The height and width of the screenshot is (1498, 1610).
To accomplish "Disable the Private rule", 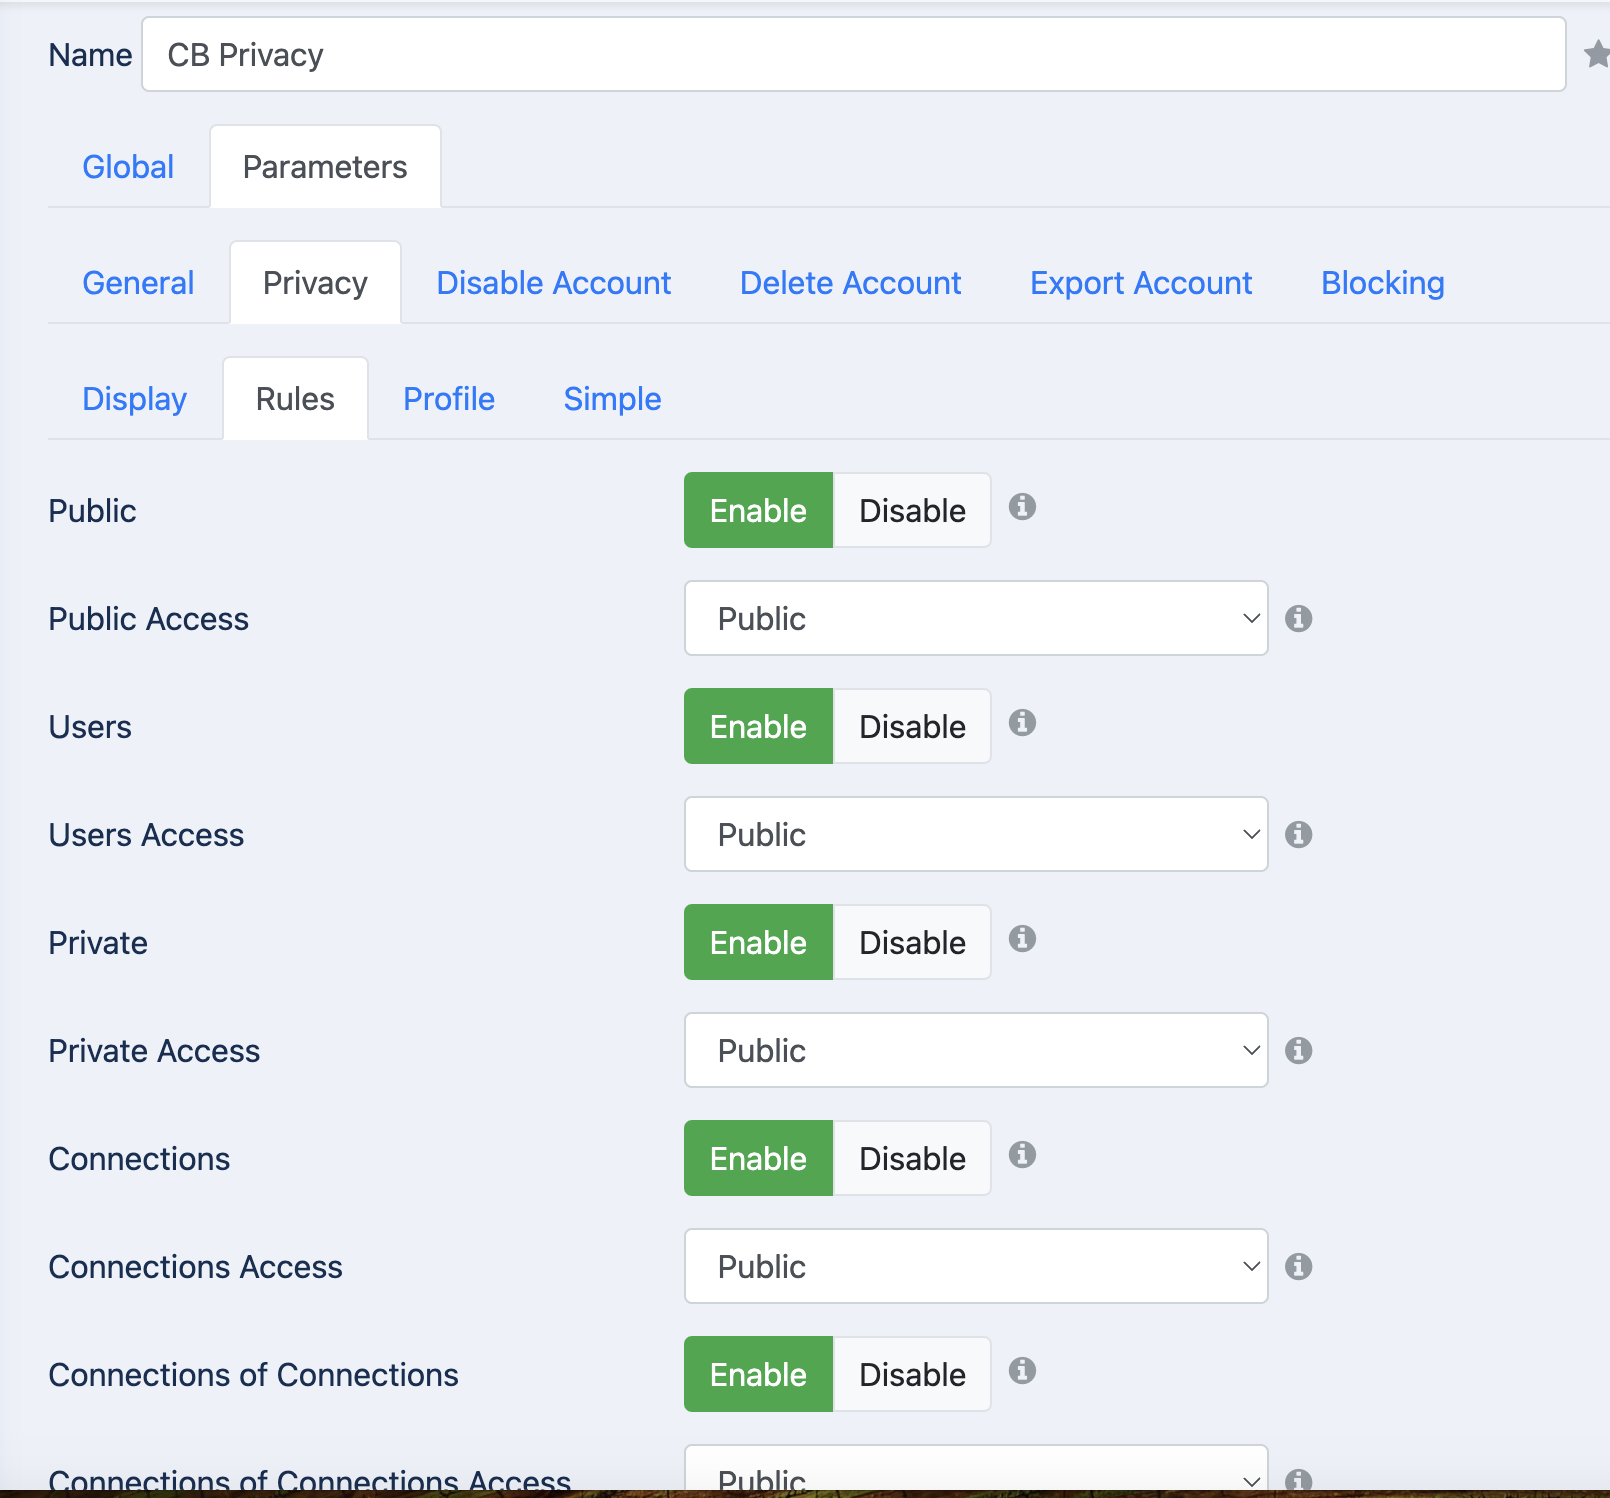I will point(912,942).
